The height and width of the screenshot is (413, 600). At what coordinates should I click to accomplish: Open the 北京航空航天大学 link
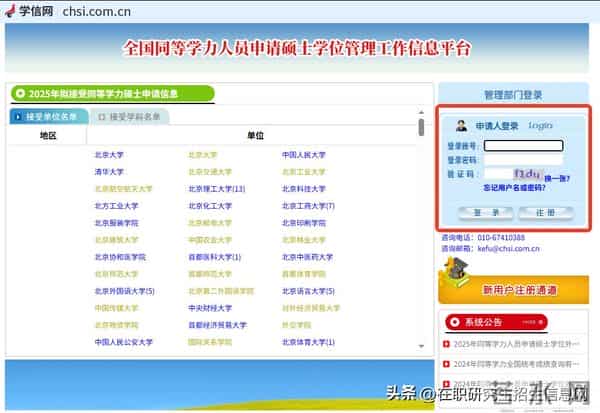coord(123,189)
